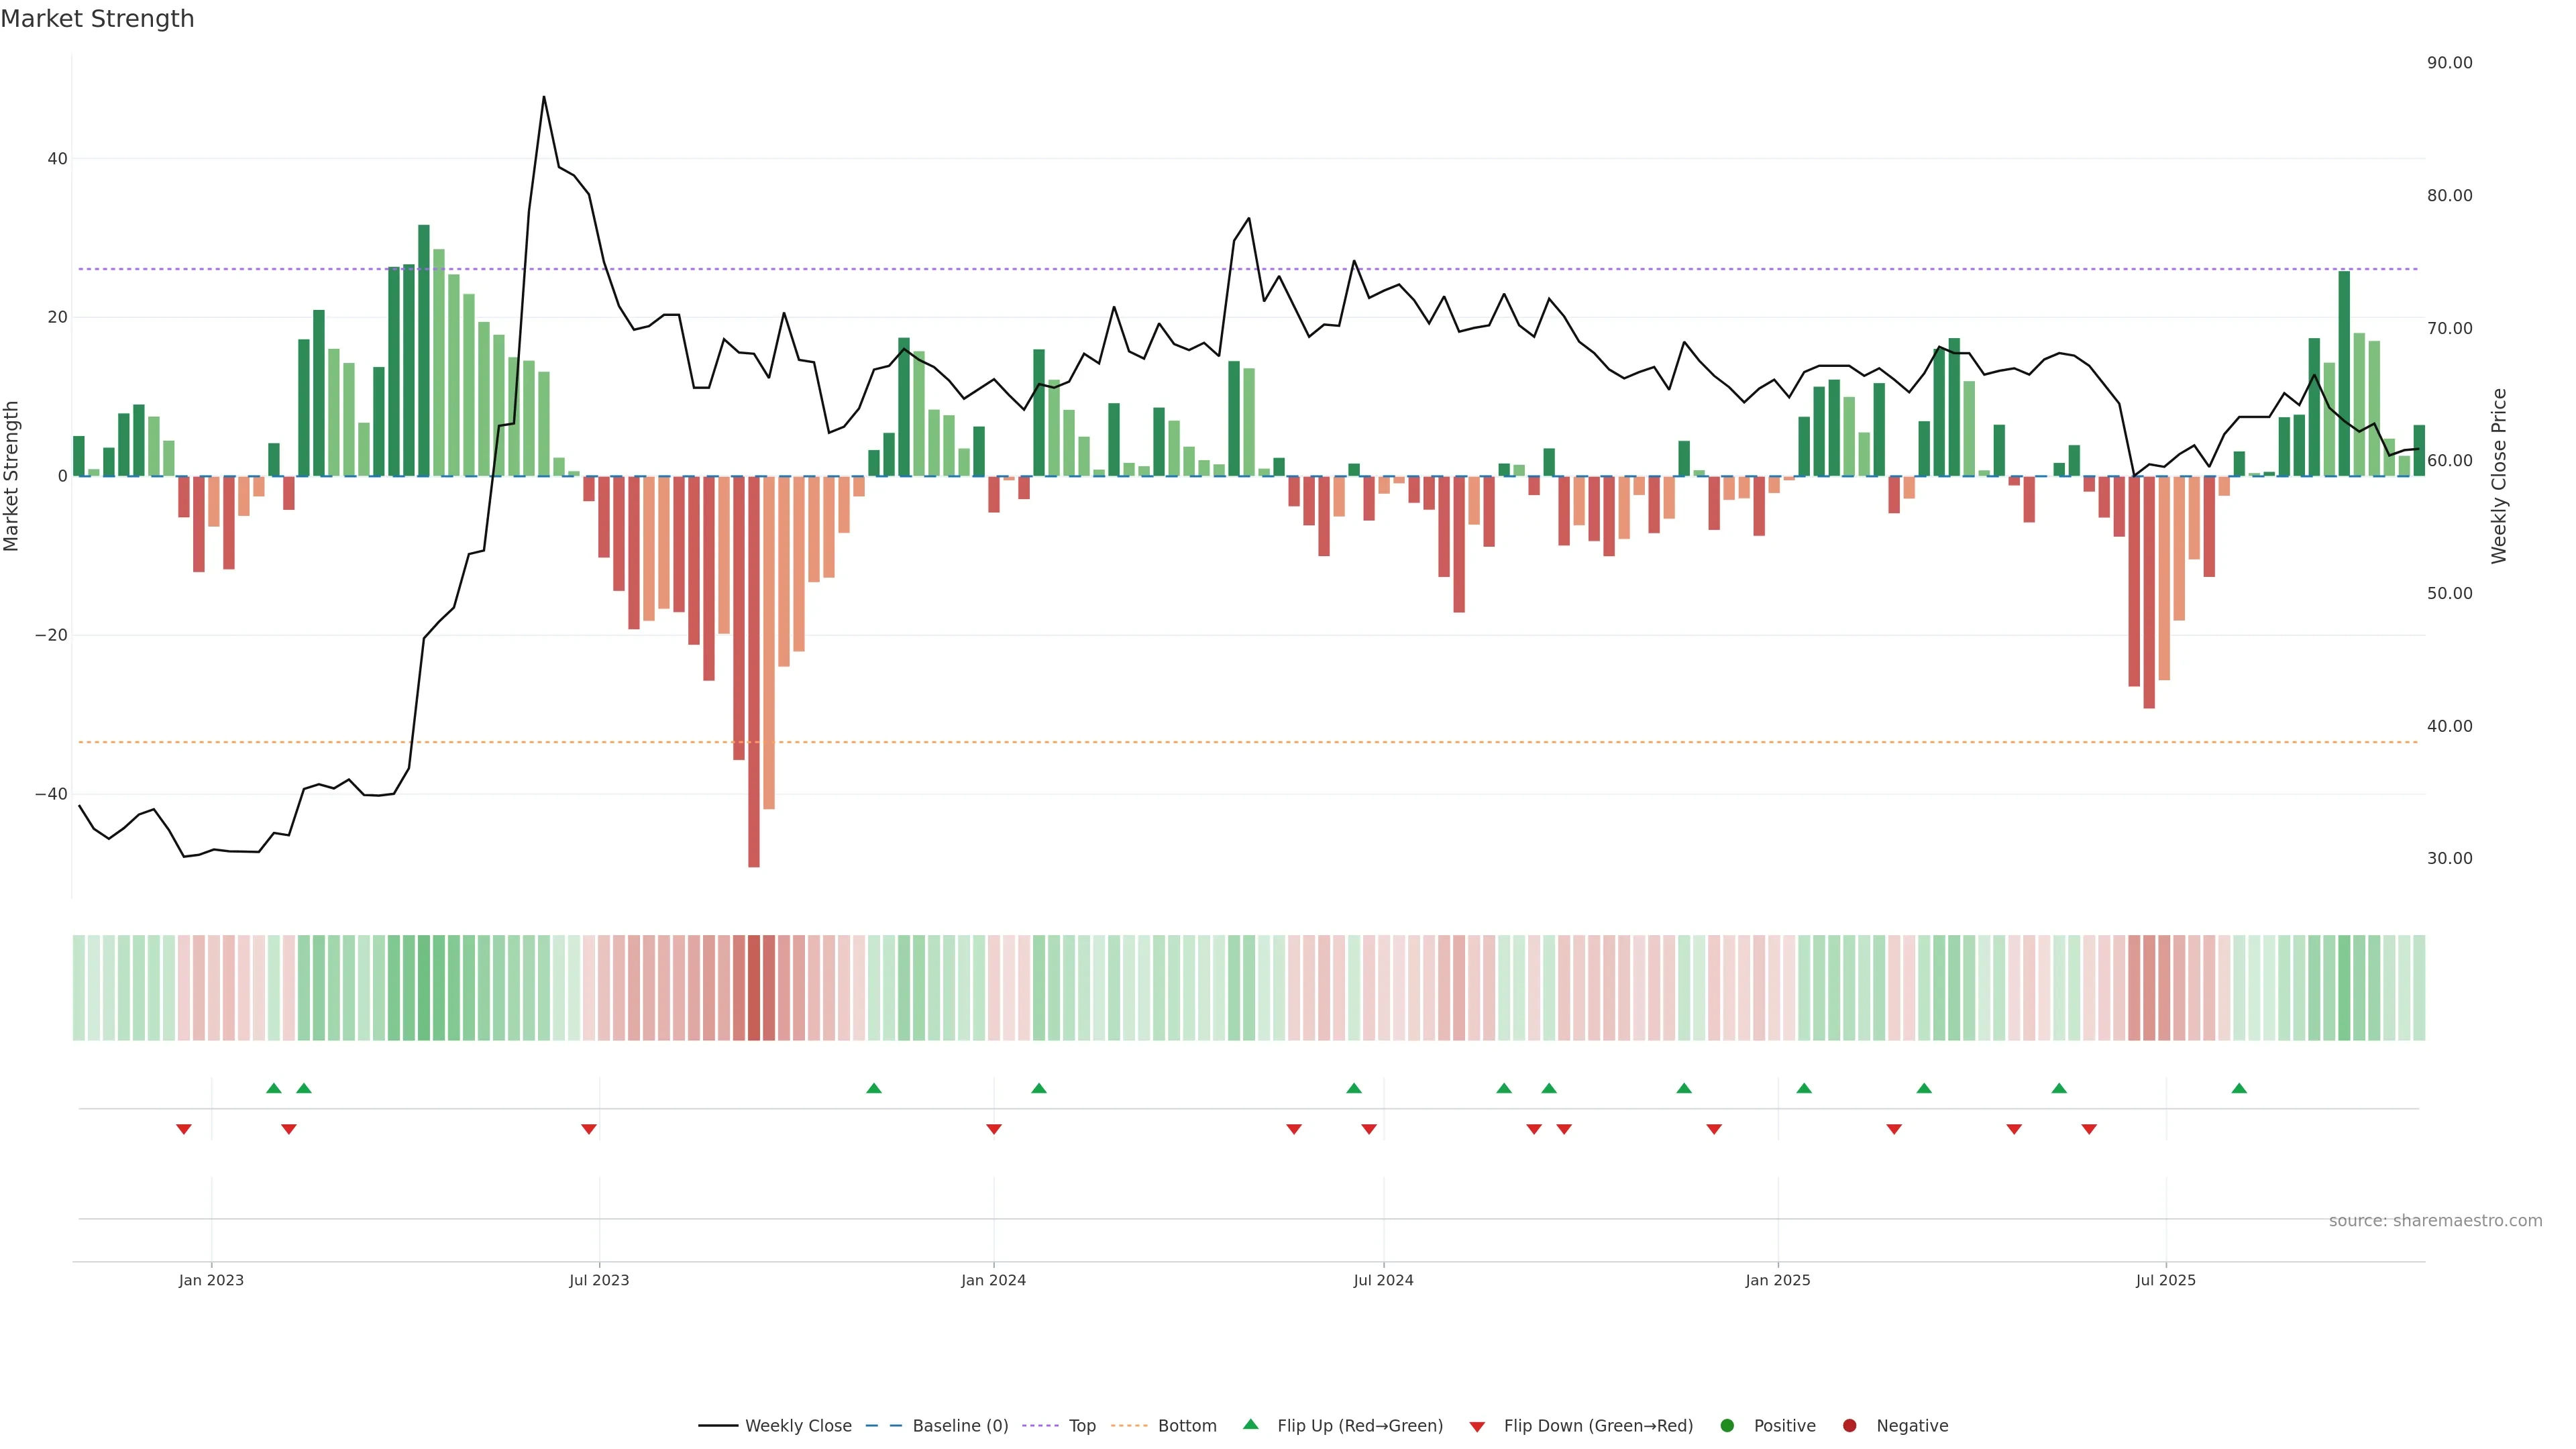This screenshot has width=2576, height=1449.
Task: Click the green Positive legend circle
Action: (1727, 1426)
